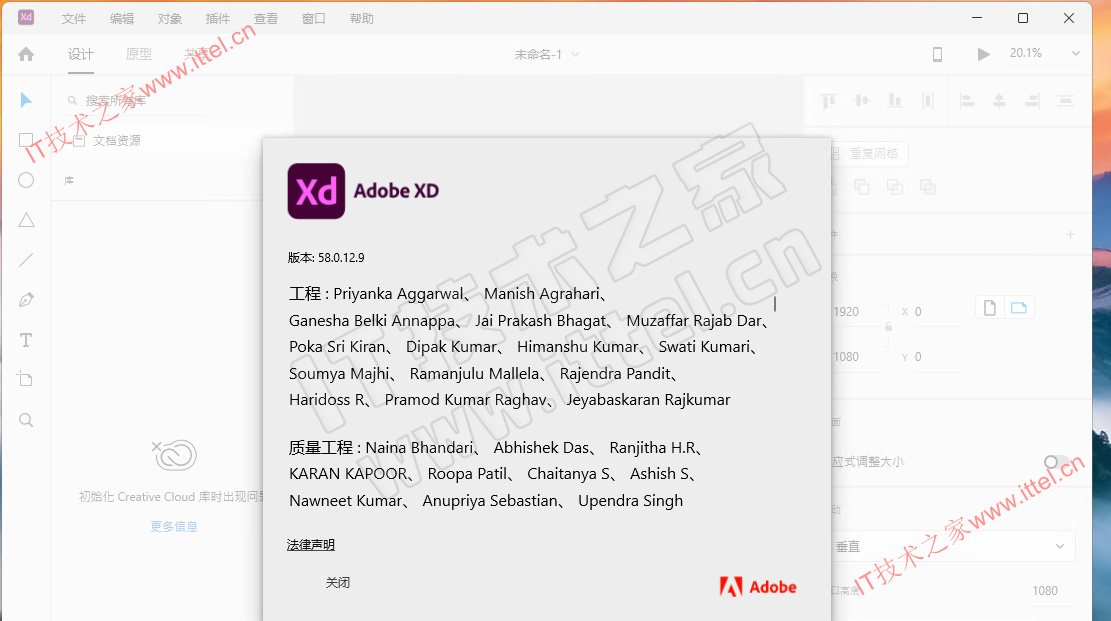Start the desktop preview play button
1111x621 pixels.
[x=983, y=55]
